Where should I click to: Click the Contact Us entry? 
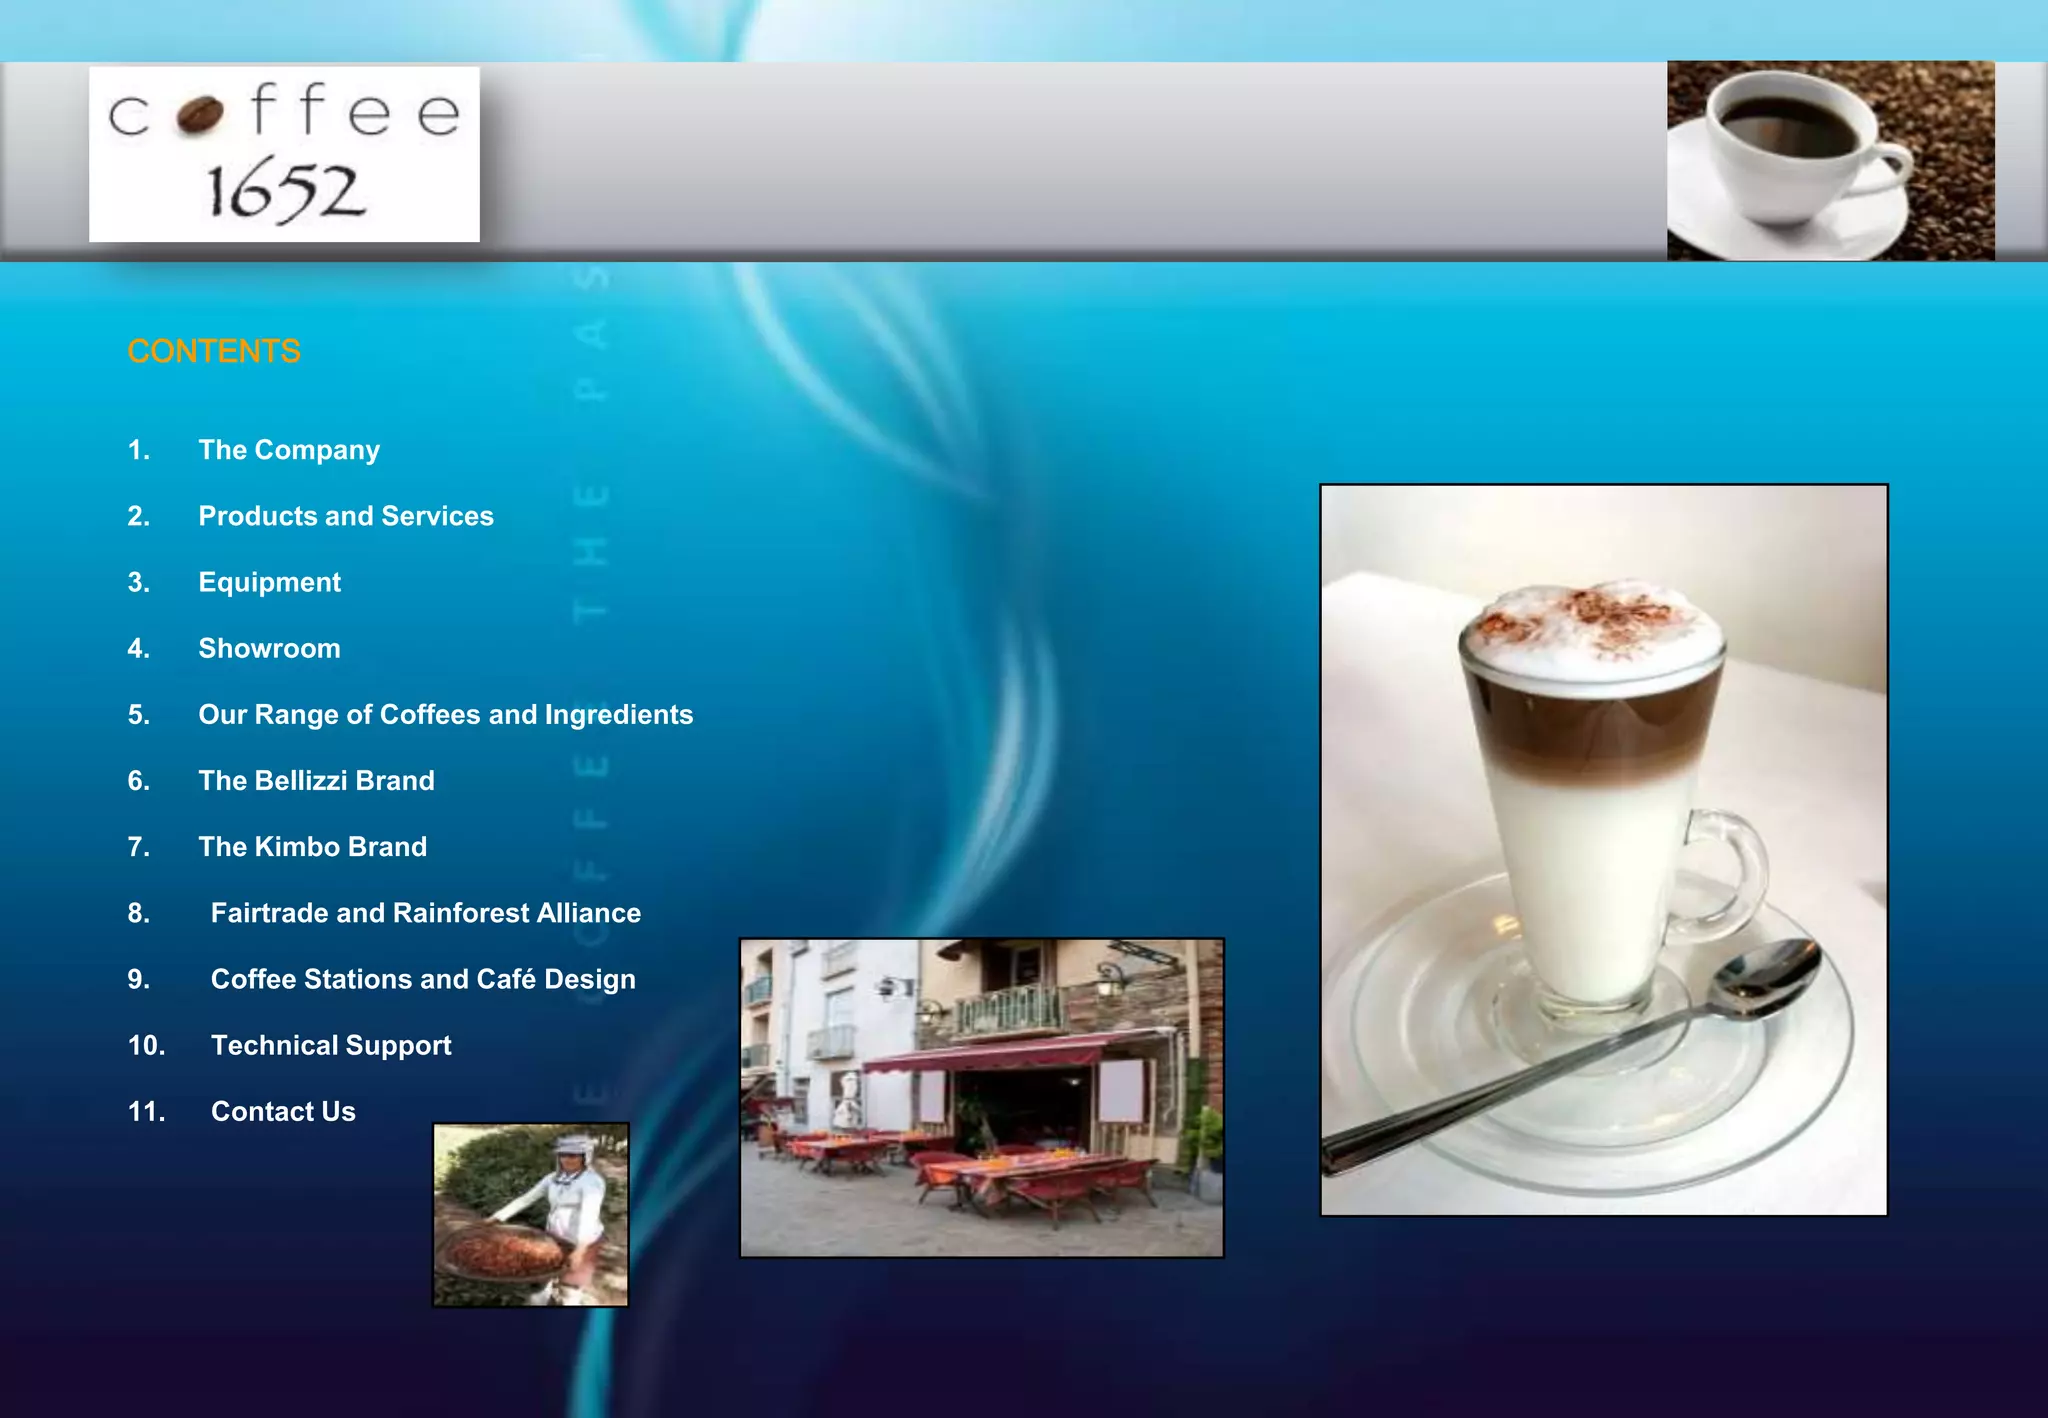pos(283,1111)
